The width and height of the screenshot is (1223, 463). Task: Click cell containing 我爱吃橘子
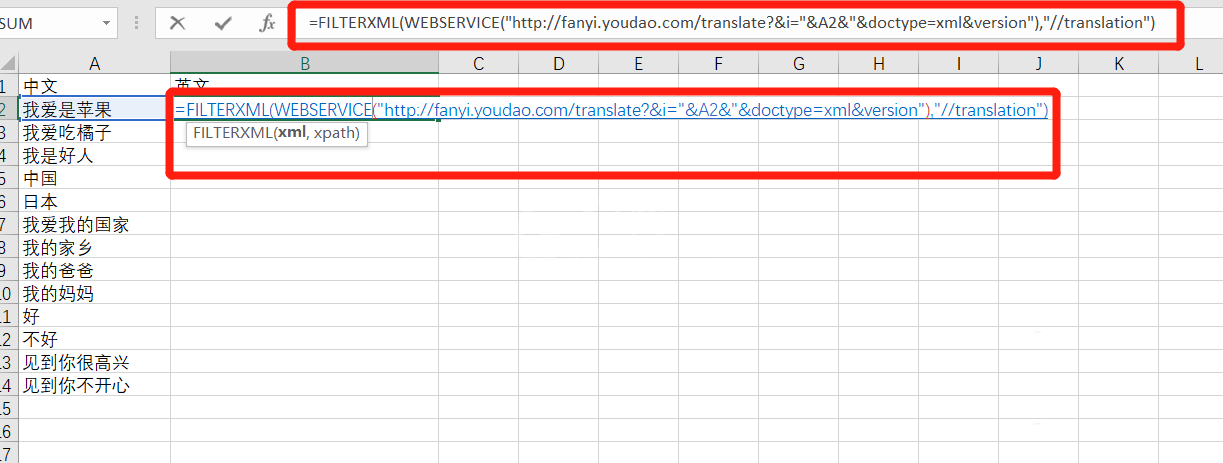[x=95, y=132]
